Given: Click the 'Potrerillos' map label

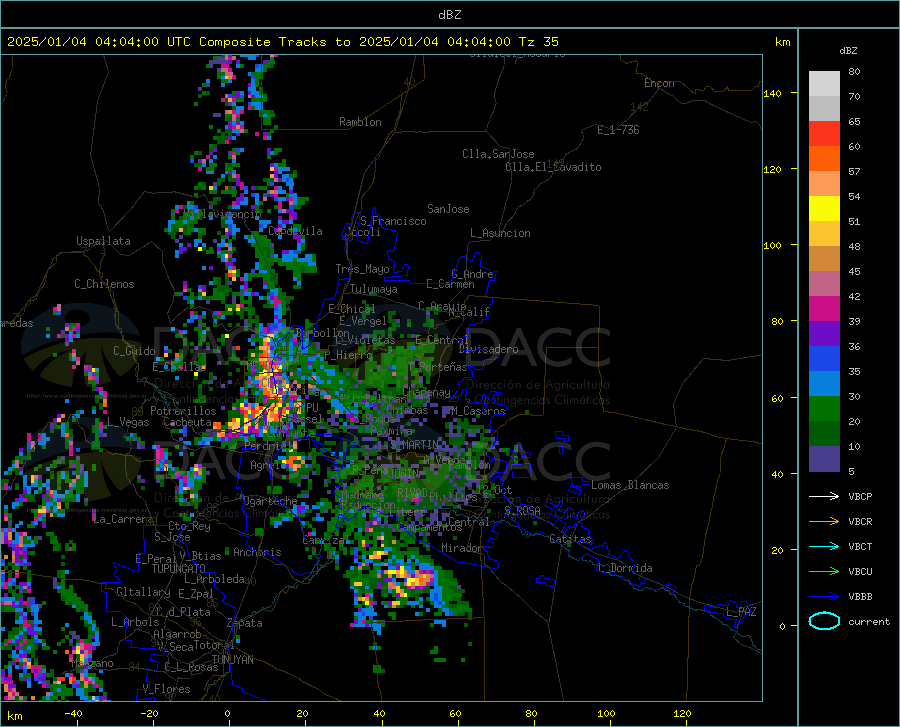Looking at the screenshot, I should tap(183, 411).
